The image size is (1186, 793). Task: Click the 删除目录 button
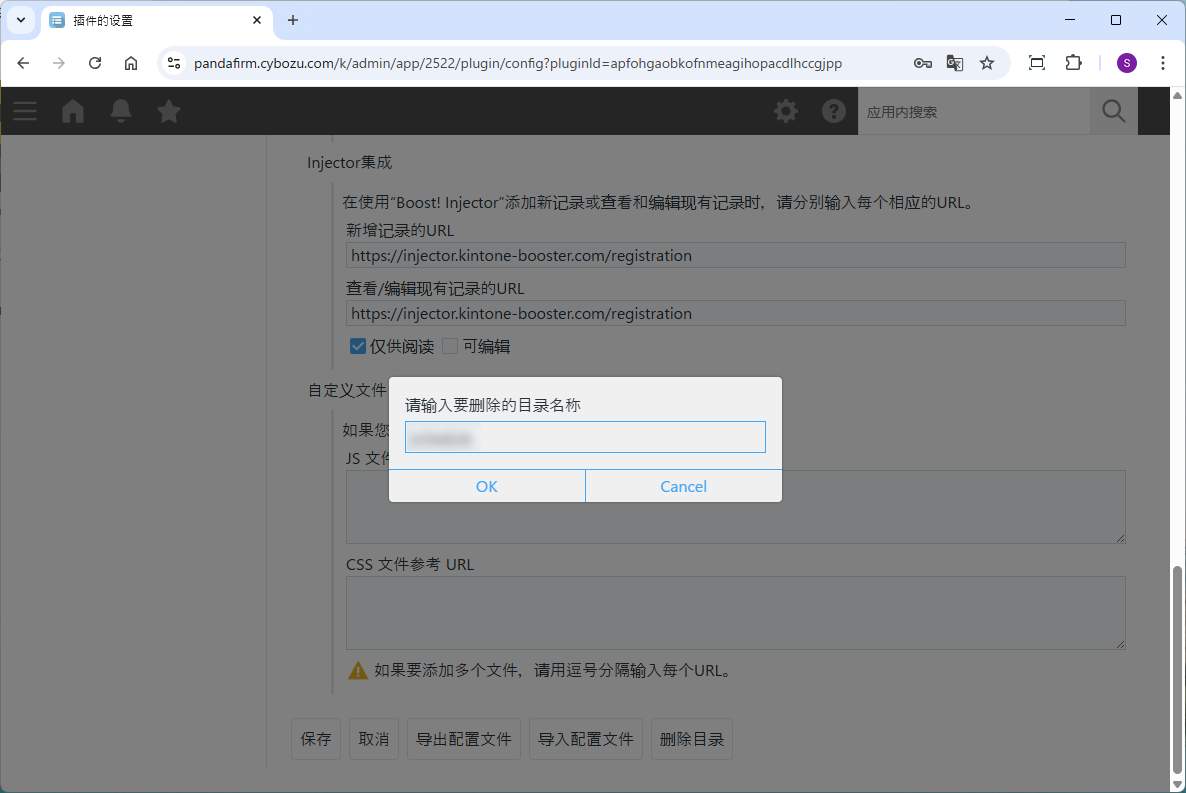pyautogui.click(x=692, y=740)
